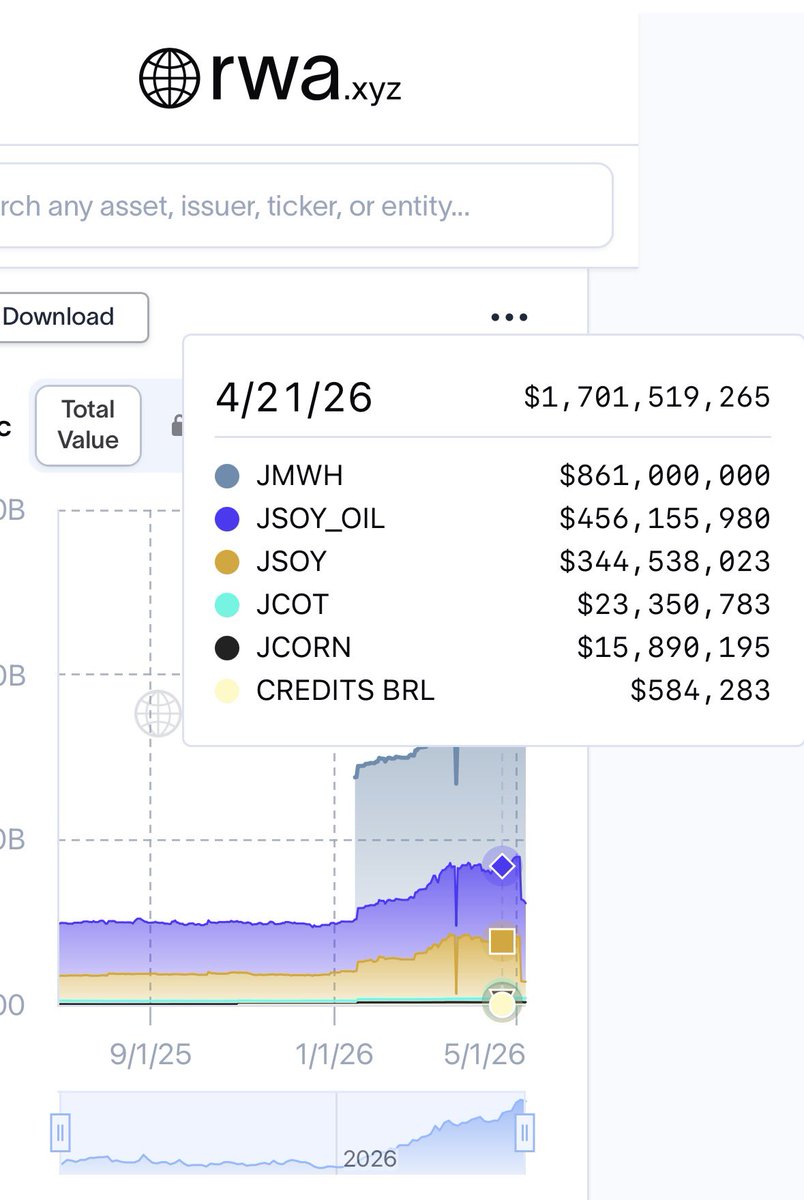
Task: Click the globe watermark icon in chart
Action: pos(159,714)
